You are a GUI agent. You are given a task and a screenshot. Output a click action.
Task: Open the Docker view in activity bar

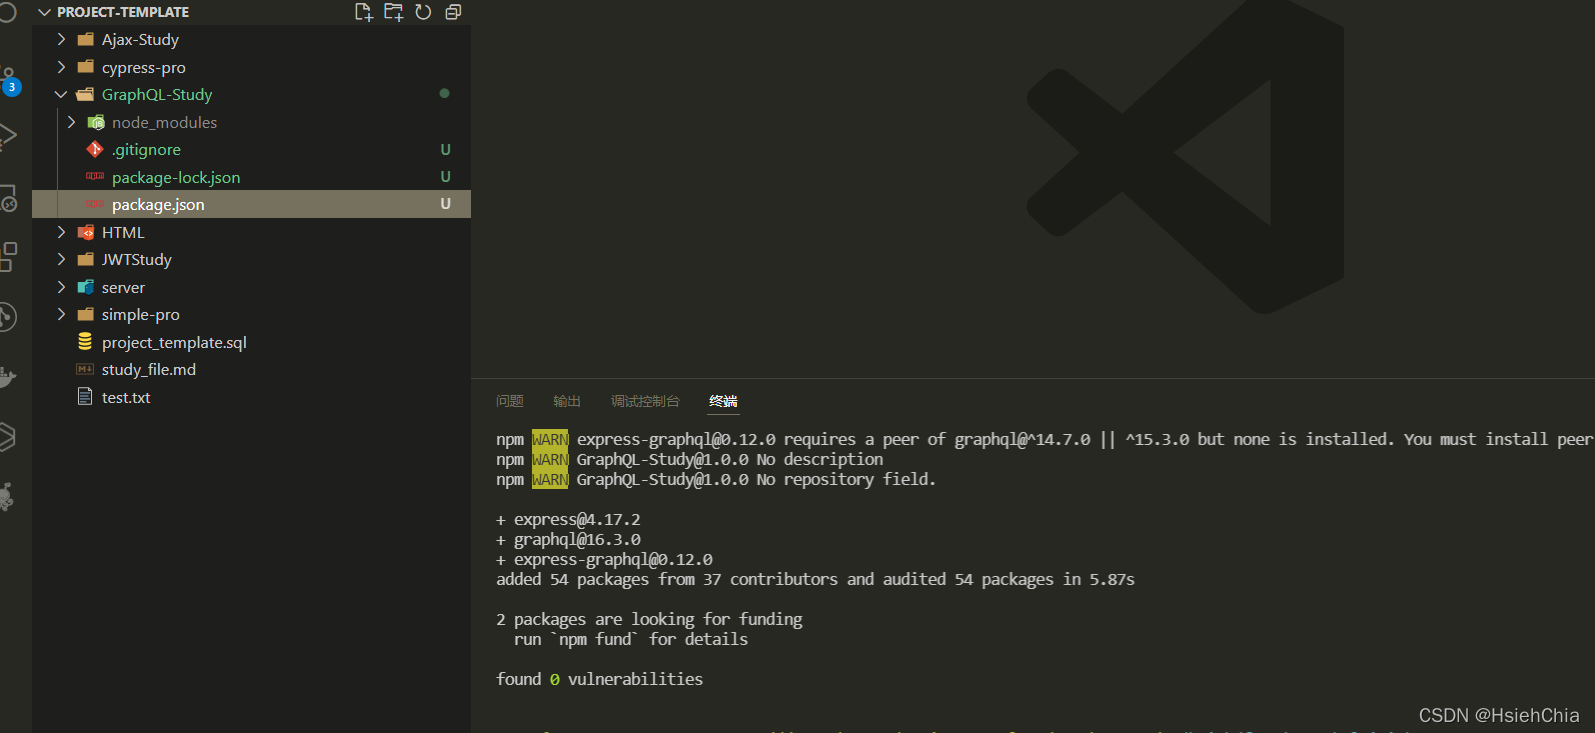coord(8,377)
